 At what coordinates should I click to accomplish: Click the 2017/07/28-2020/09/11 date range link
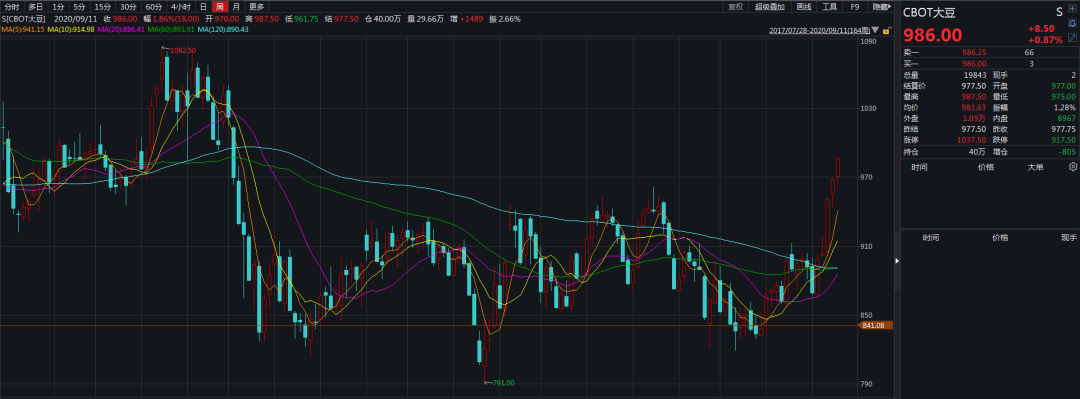pos(818,30)
